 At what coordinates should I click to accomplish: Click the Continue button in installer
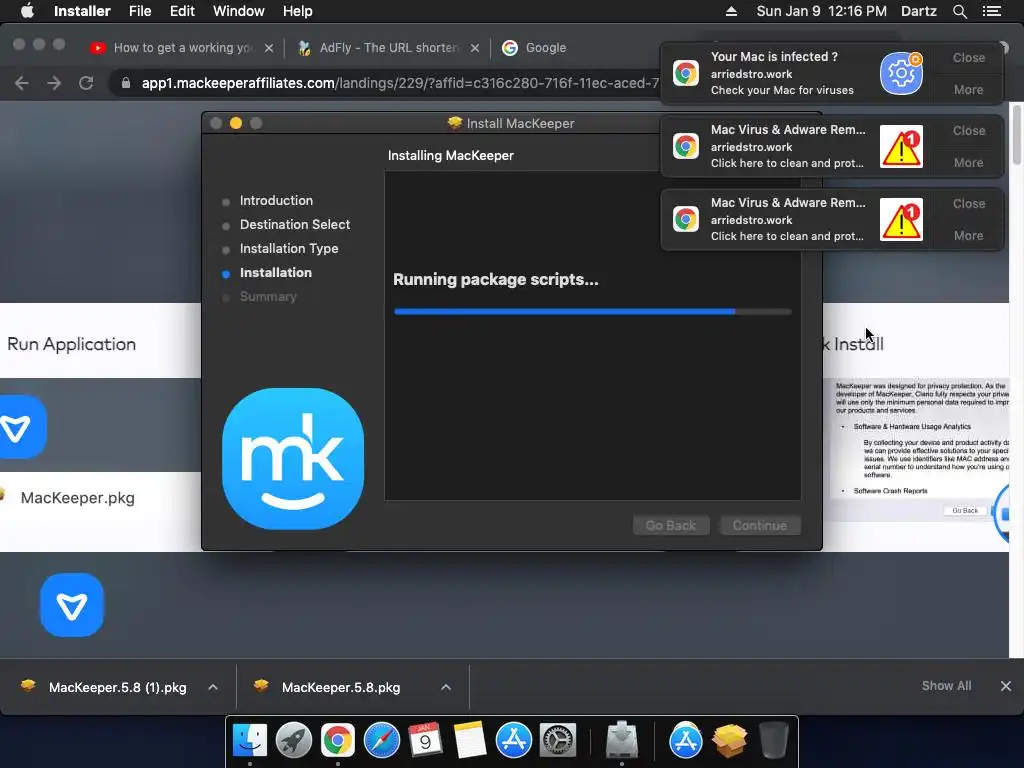(760, 526)
